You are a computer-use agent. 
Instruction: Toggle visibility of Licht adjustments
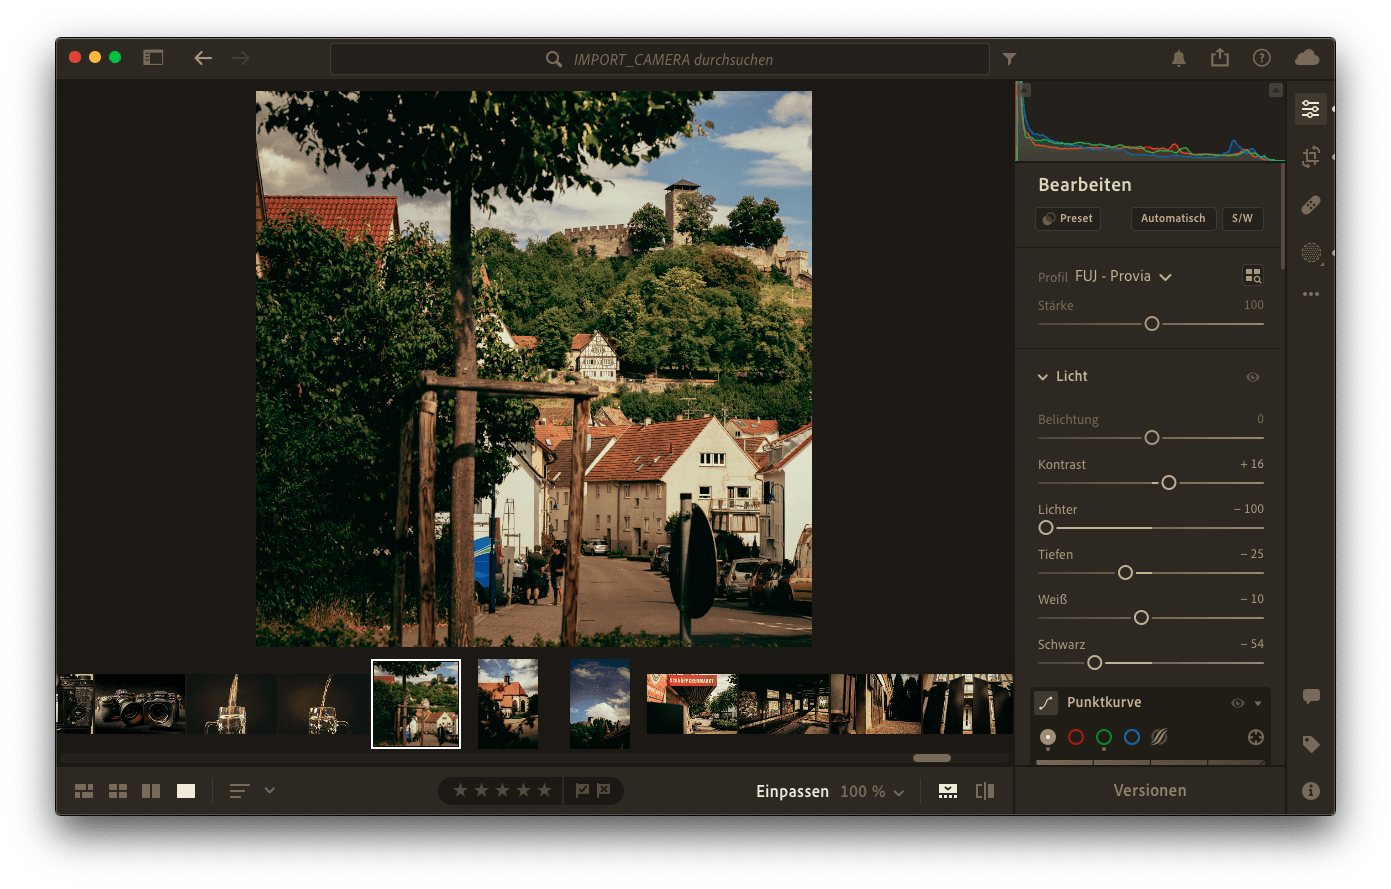pos(1252,377)
